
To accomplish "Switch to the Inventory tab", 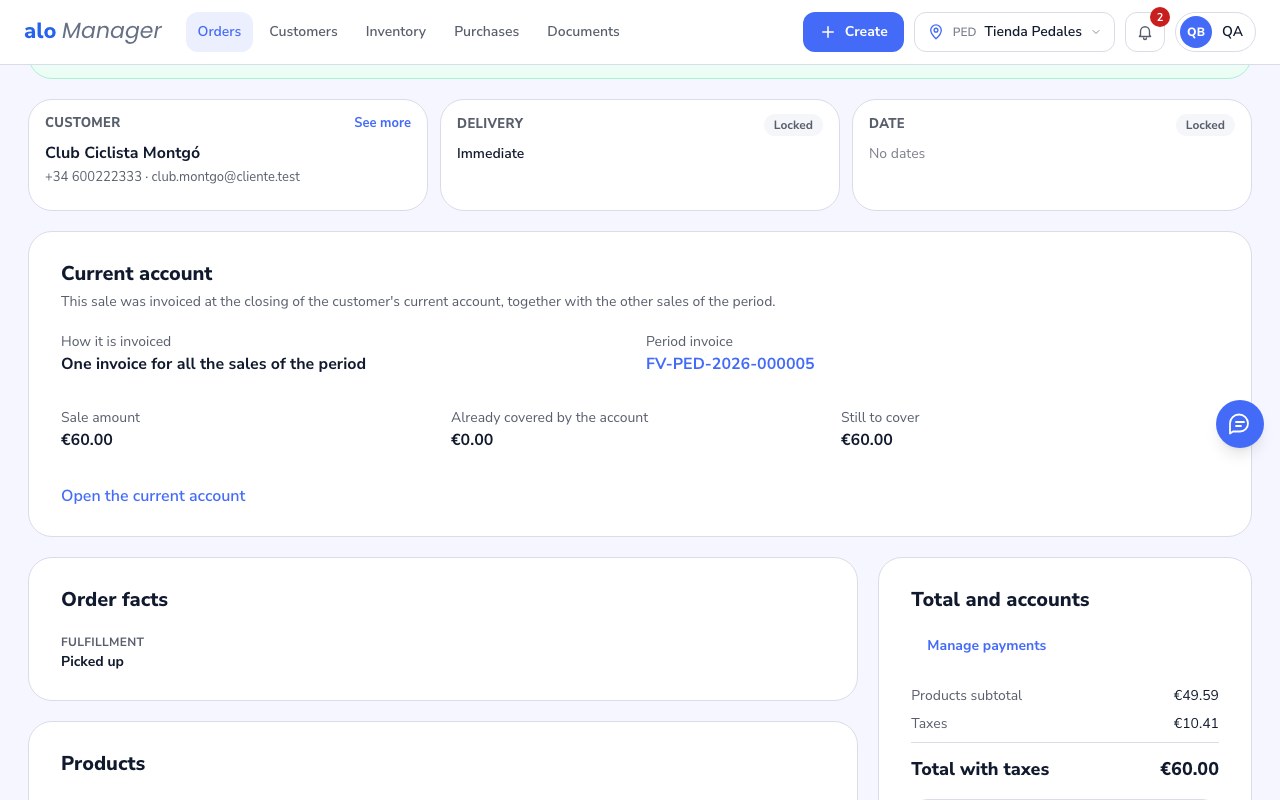I will pyautogui.click(x=396, y=32).
